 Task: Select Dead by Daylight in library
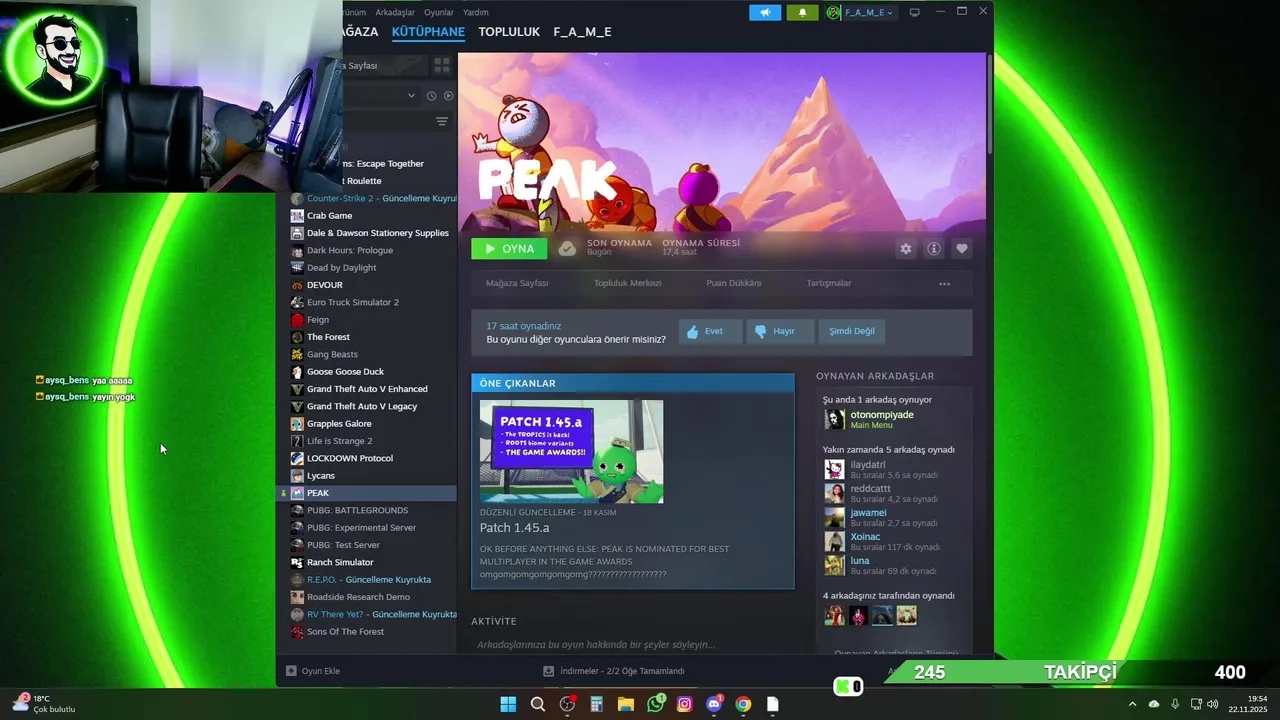click(x=366, y=267)
